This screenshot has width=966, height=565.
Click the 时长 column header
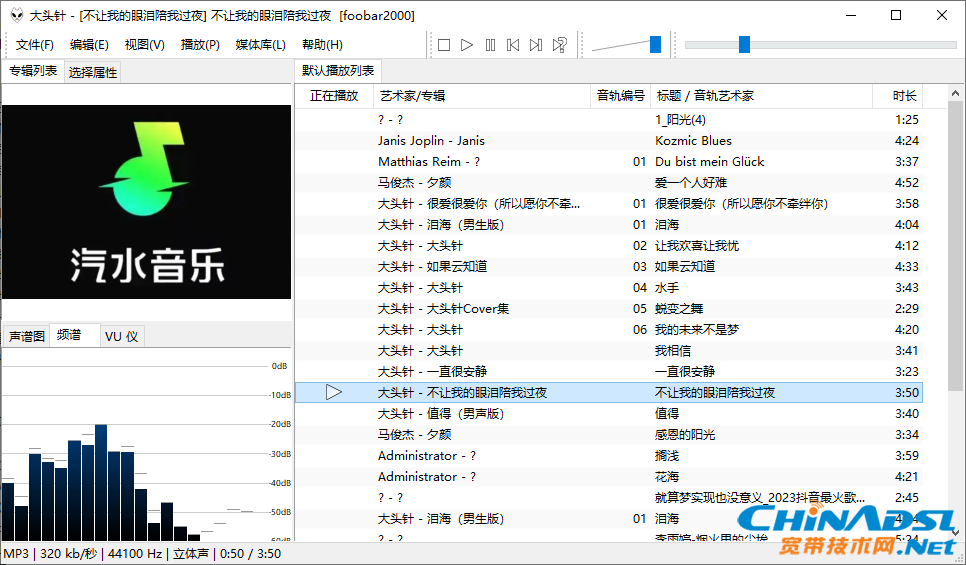point(904,96)
